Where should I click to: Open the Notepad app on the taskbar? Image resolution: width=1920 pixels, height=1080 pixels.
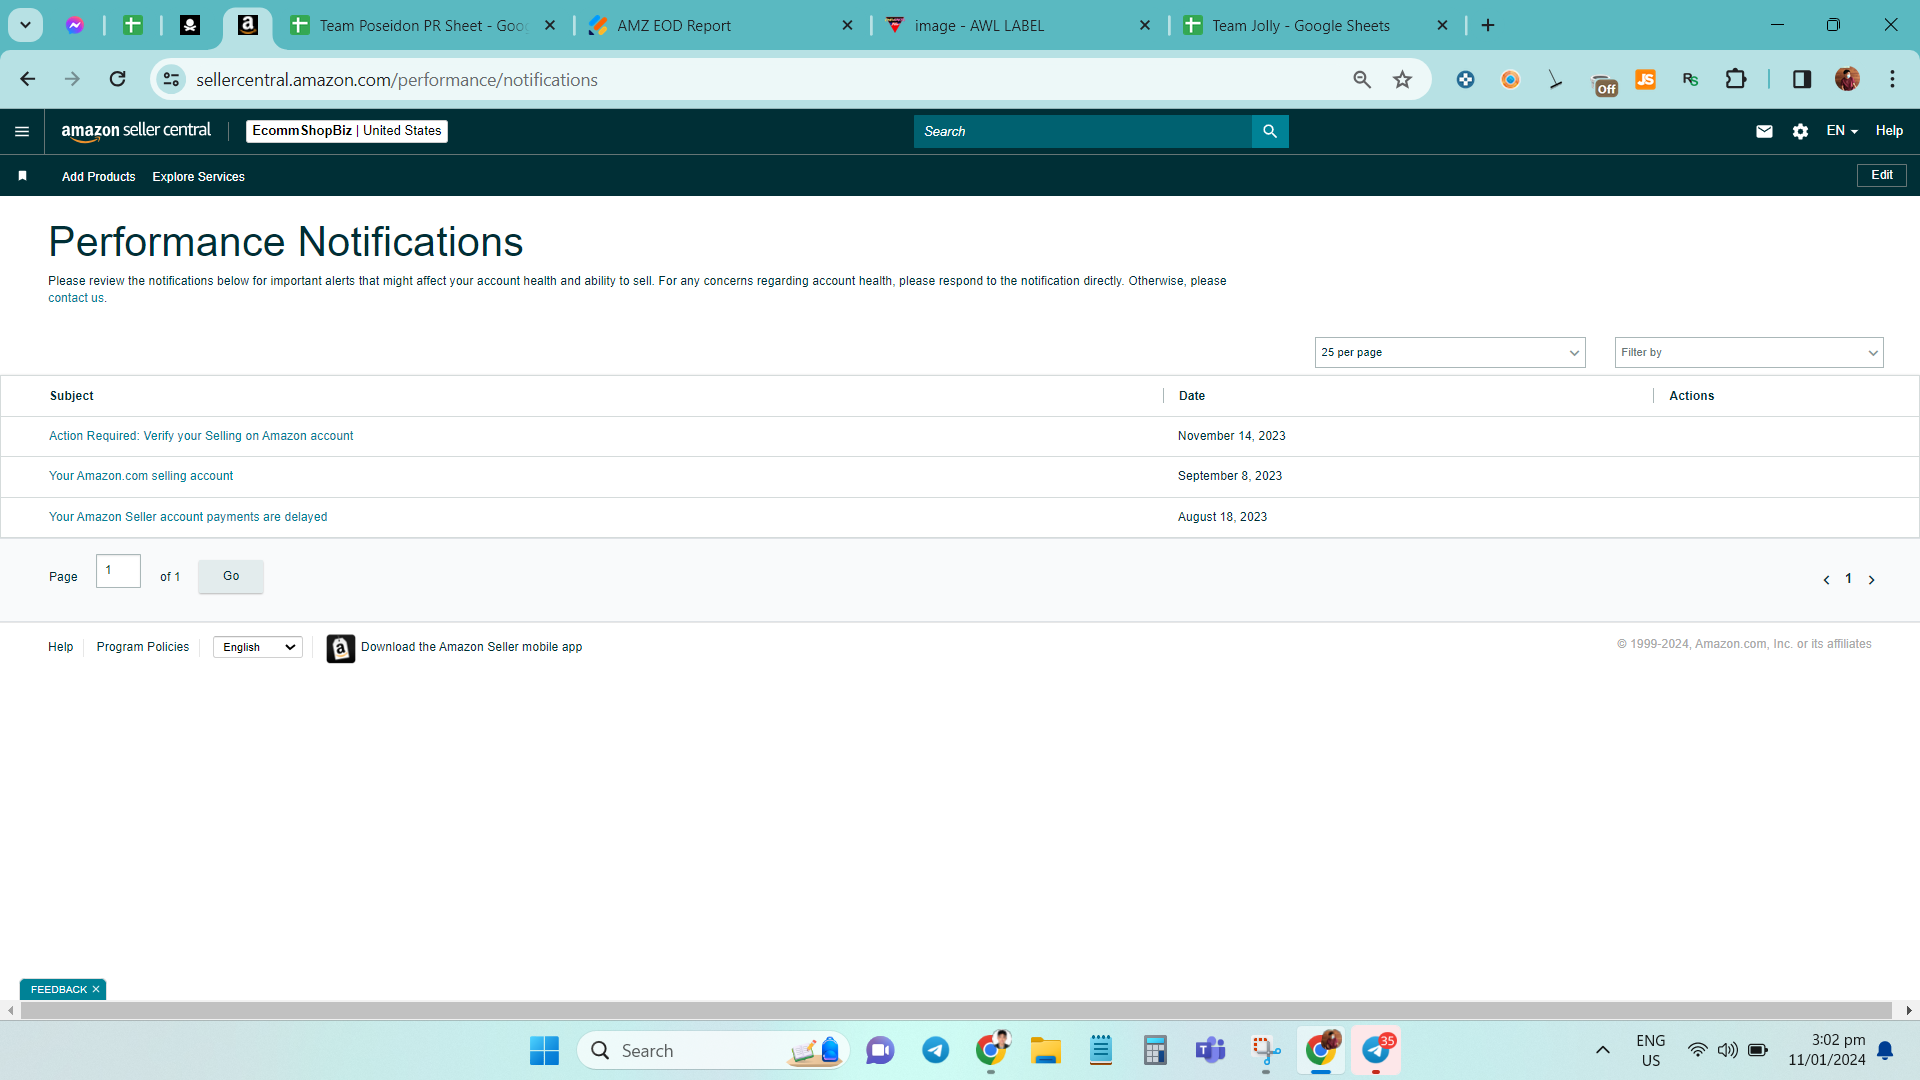coord(1100,1050)
